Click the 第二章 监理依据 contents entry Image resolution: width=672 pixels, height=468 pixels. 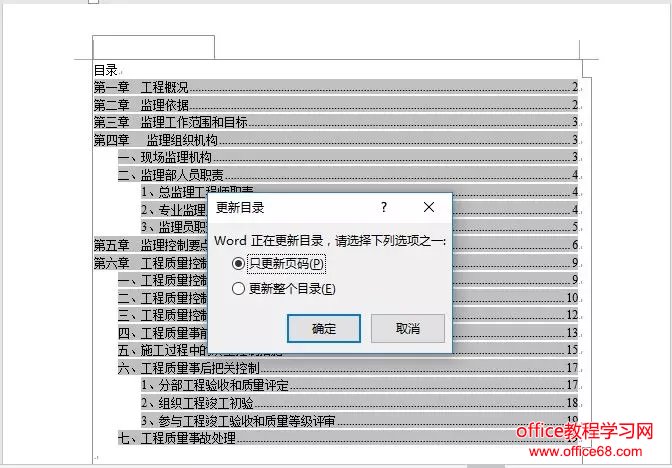[x=336, y=105]
